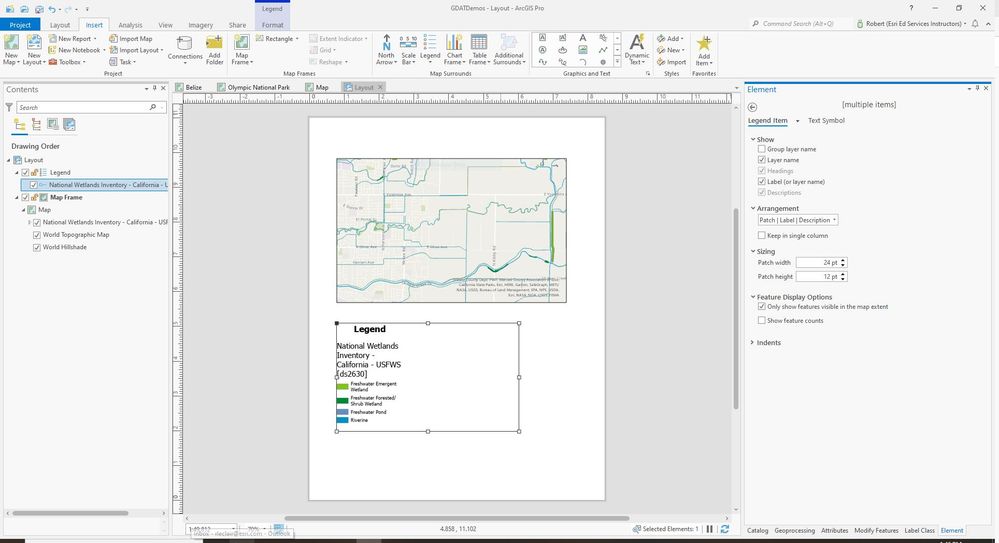Insert a North Arrow
Screen dimensions: 999x543
click(x=386, y=43)
